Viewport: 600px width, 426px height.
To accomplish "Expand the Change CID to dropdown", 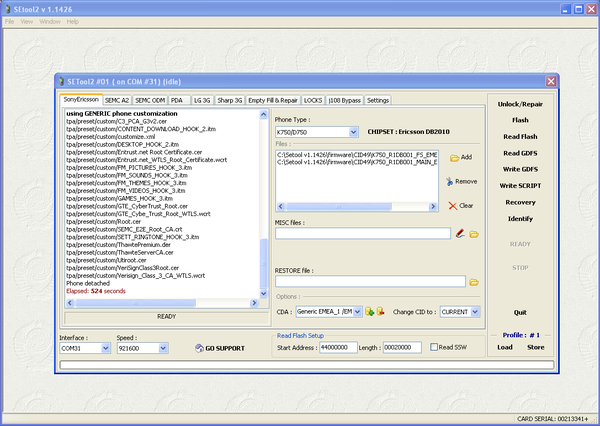I will [x=475, y=312].
